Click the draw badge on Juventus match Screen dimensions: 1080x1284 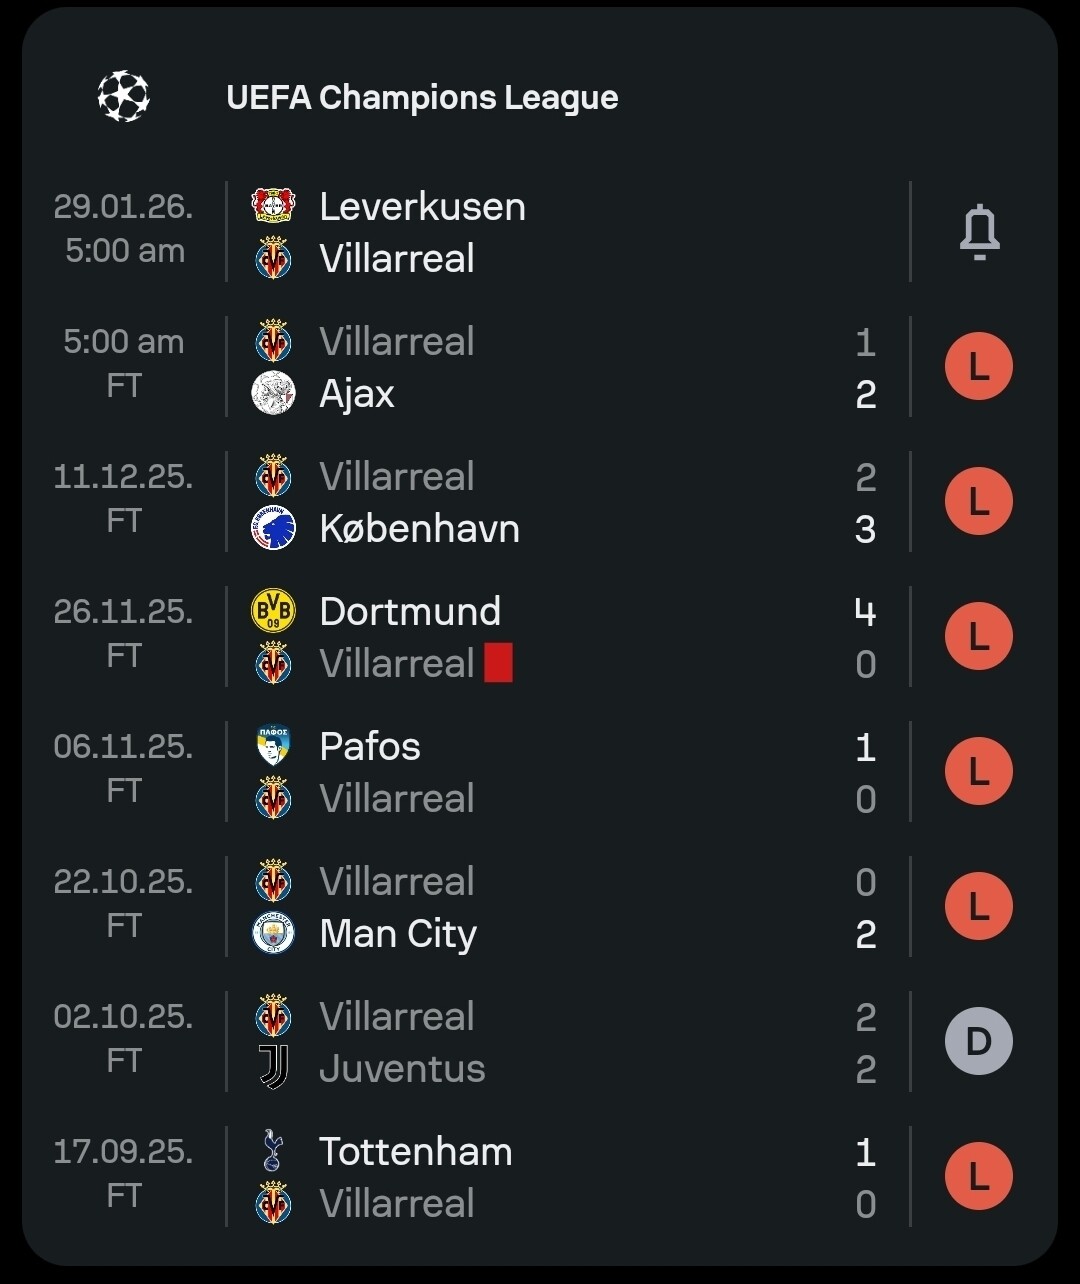coord(979,1042)
